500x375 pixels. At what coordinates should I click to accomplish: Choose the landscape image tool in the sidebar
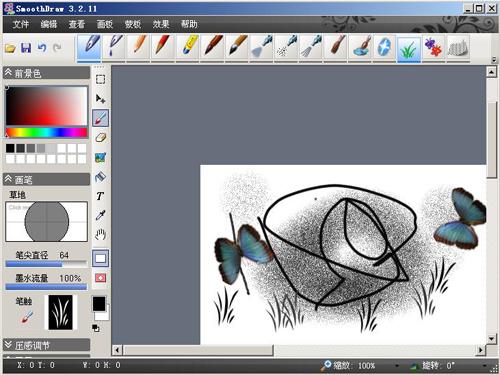pos(100,157)
